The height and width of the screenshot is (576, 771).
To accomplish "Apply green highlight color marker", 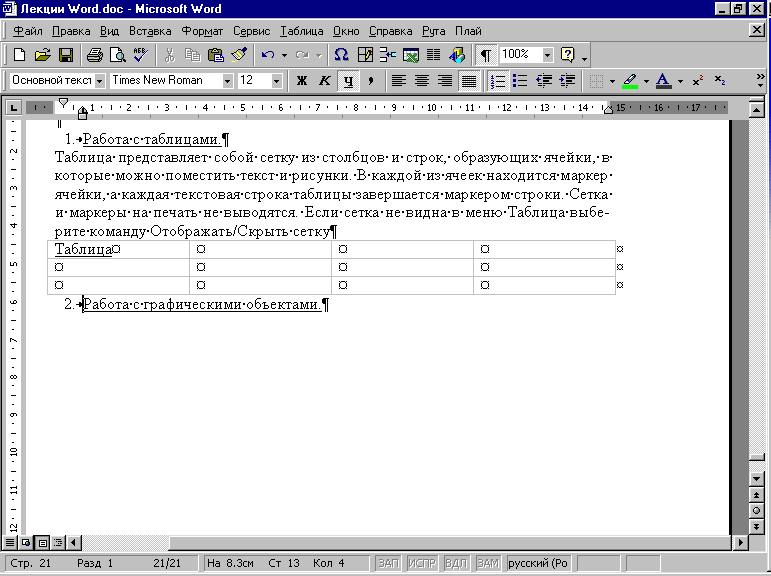I will (x=630, y=81).
